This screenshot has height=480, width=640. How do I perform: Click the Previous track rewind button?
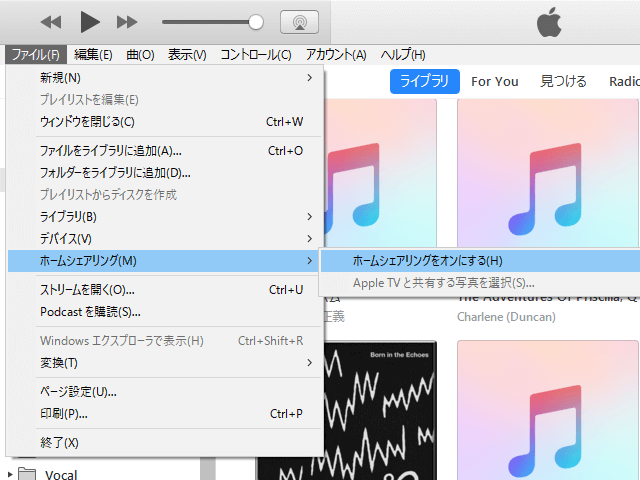click(51, 21)
